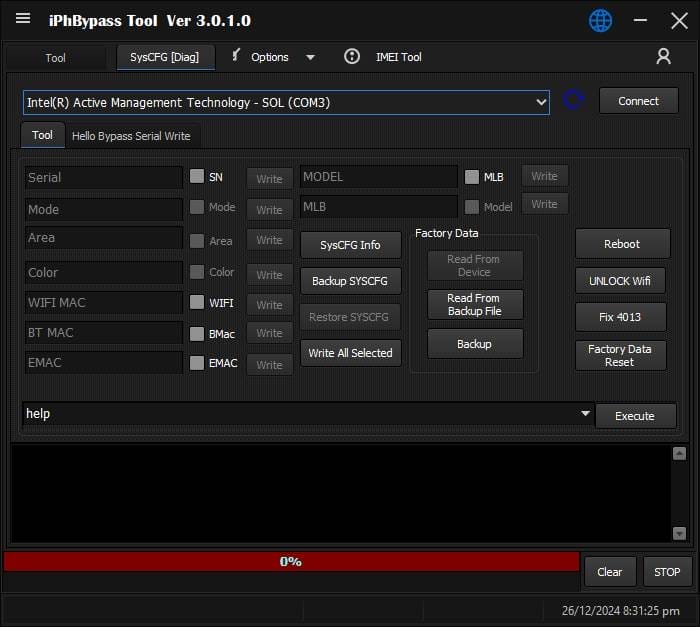Image resolution: width=700 pixels, height=627 pixels.
Task: Open the Options menu
Action: pyautogui.click(x=270, y=57)
